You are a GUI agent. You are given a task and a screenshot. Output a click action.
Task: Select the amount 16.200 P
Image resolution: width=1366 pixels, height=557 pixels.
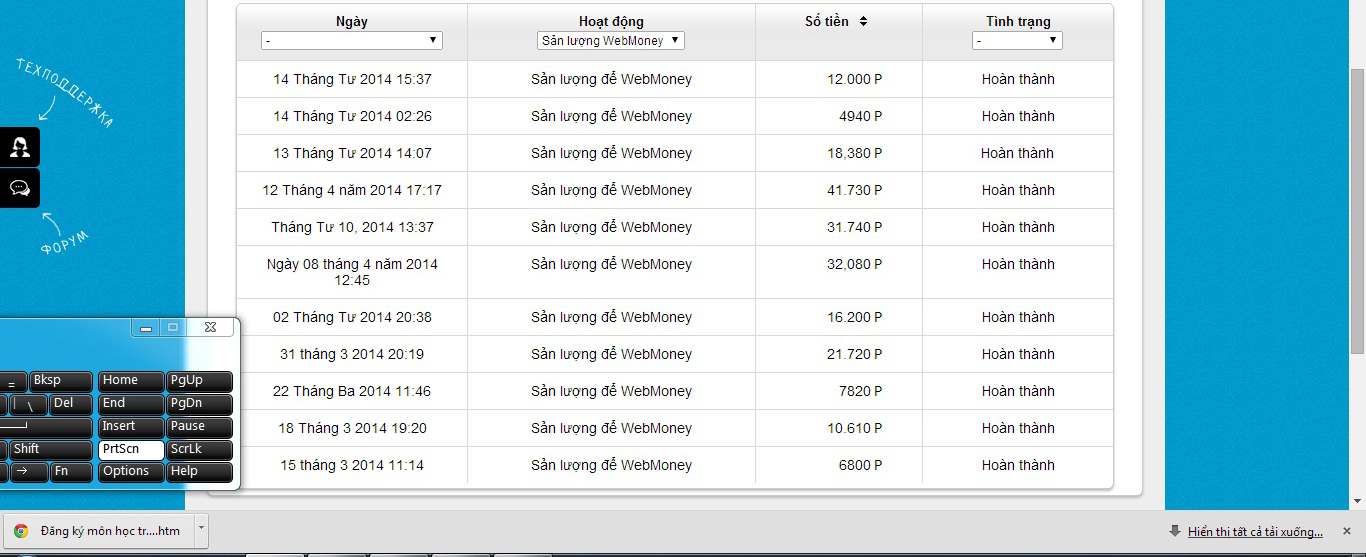[855, 317]
